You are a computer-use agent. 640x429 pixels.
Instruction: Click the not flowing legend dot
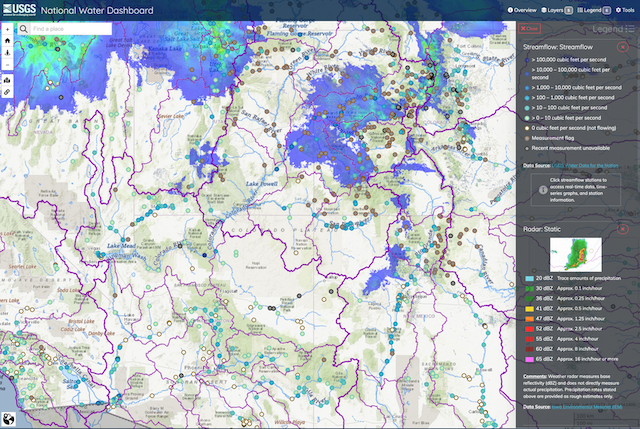527,128
